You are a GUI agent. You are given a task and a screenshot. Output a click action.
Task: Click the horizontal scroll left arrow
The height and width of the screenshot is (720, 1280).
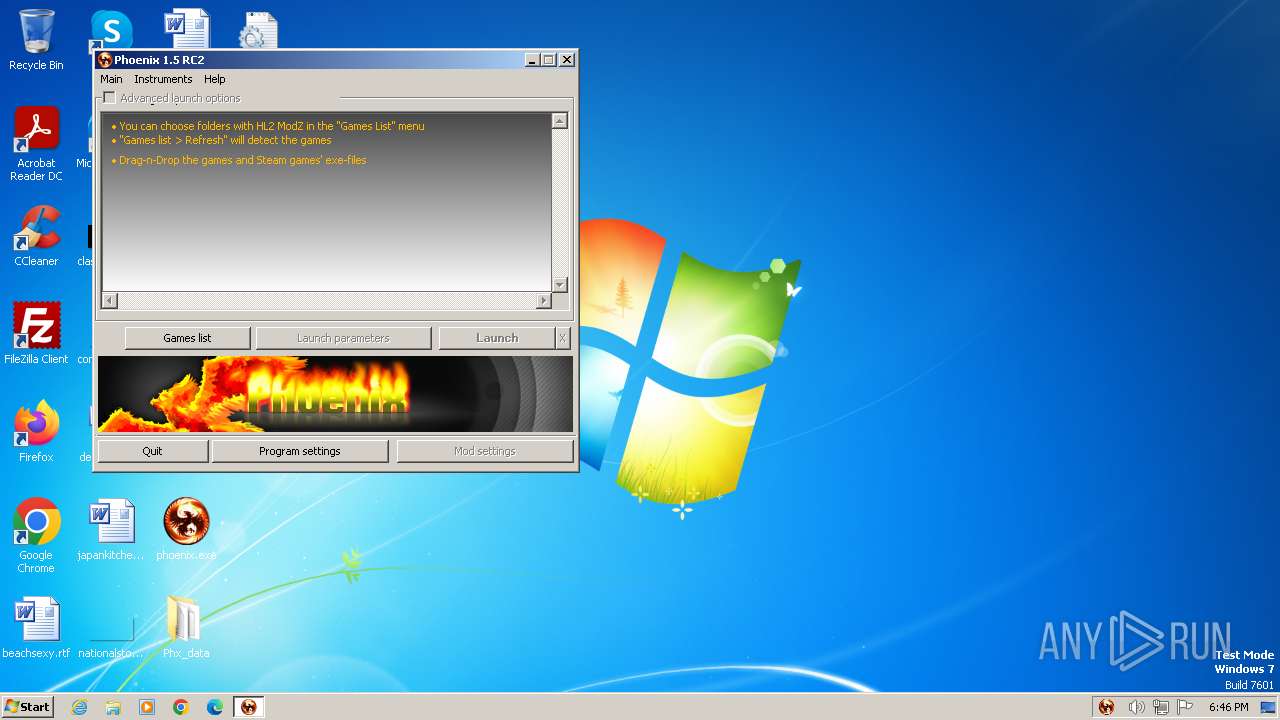[110, 300]
